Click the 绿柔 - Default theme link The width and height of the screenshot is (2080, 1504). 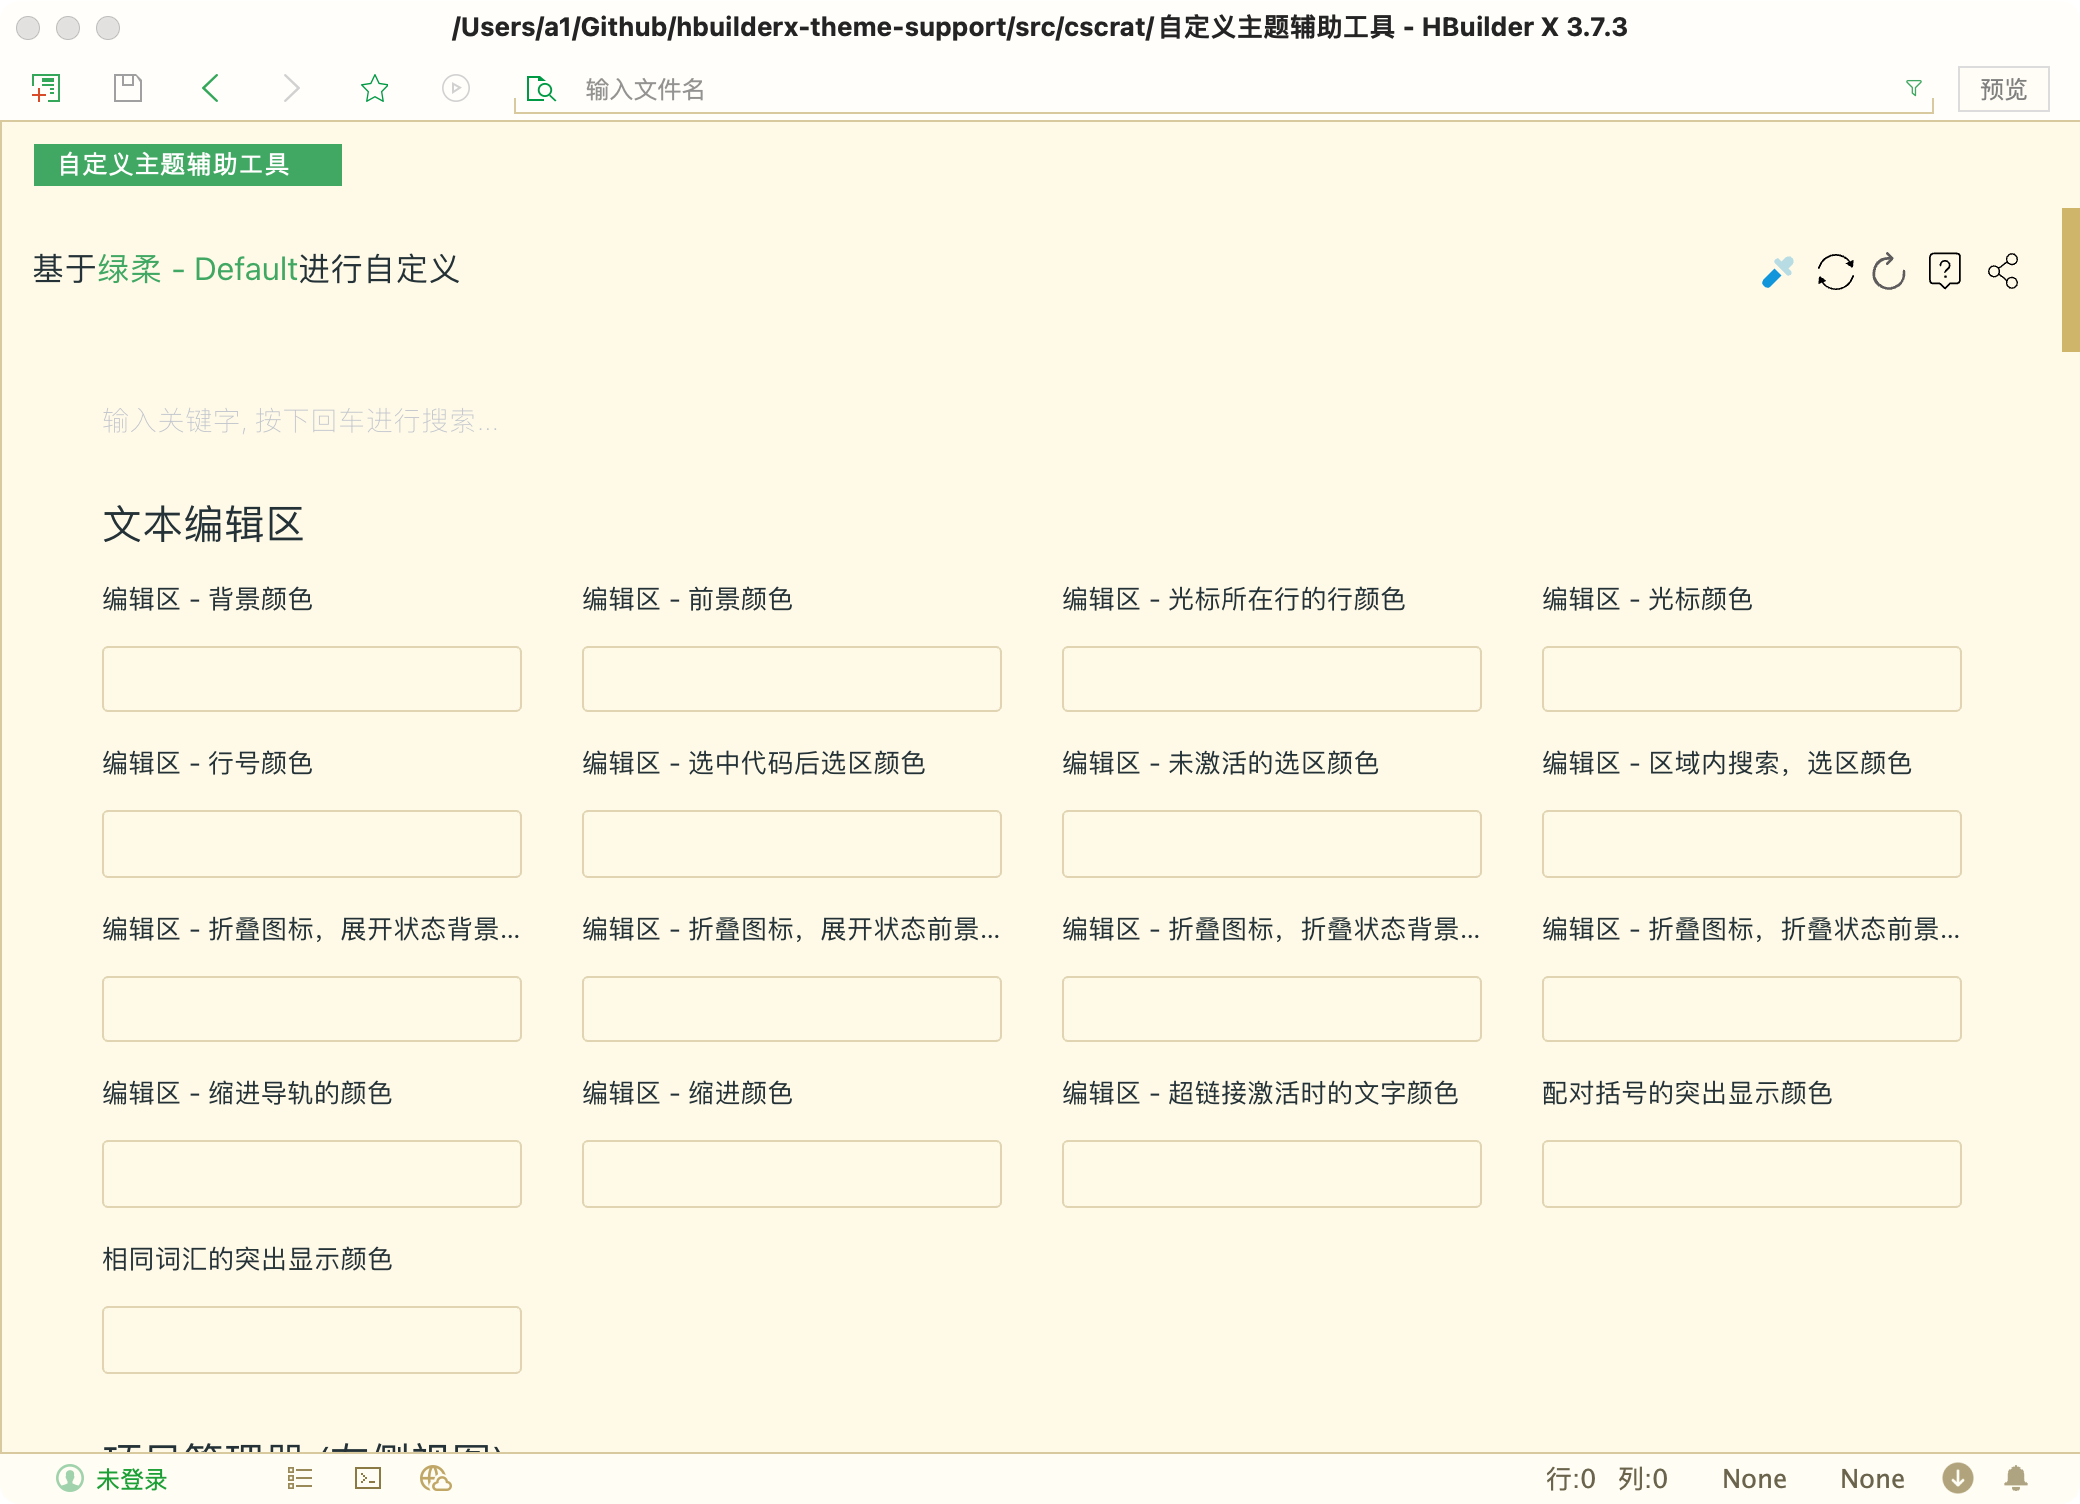(197, 269)
